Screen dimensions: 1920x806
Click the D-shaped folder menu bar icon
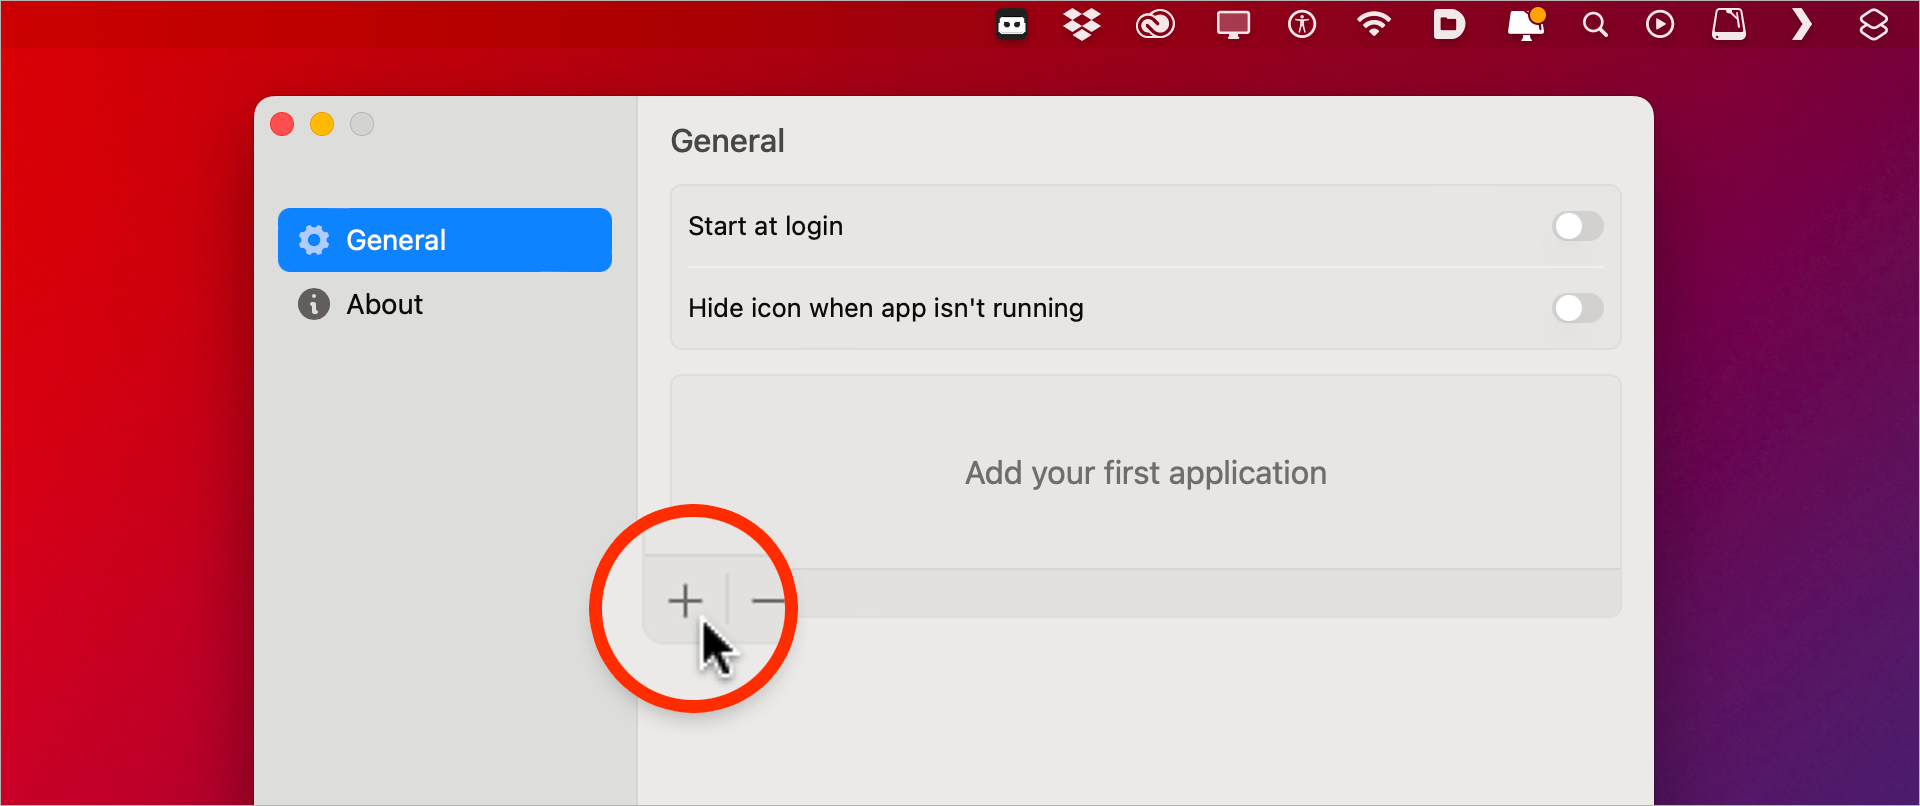click(x=1448, y=24)
